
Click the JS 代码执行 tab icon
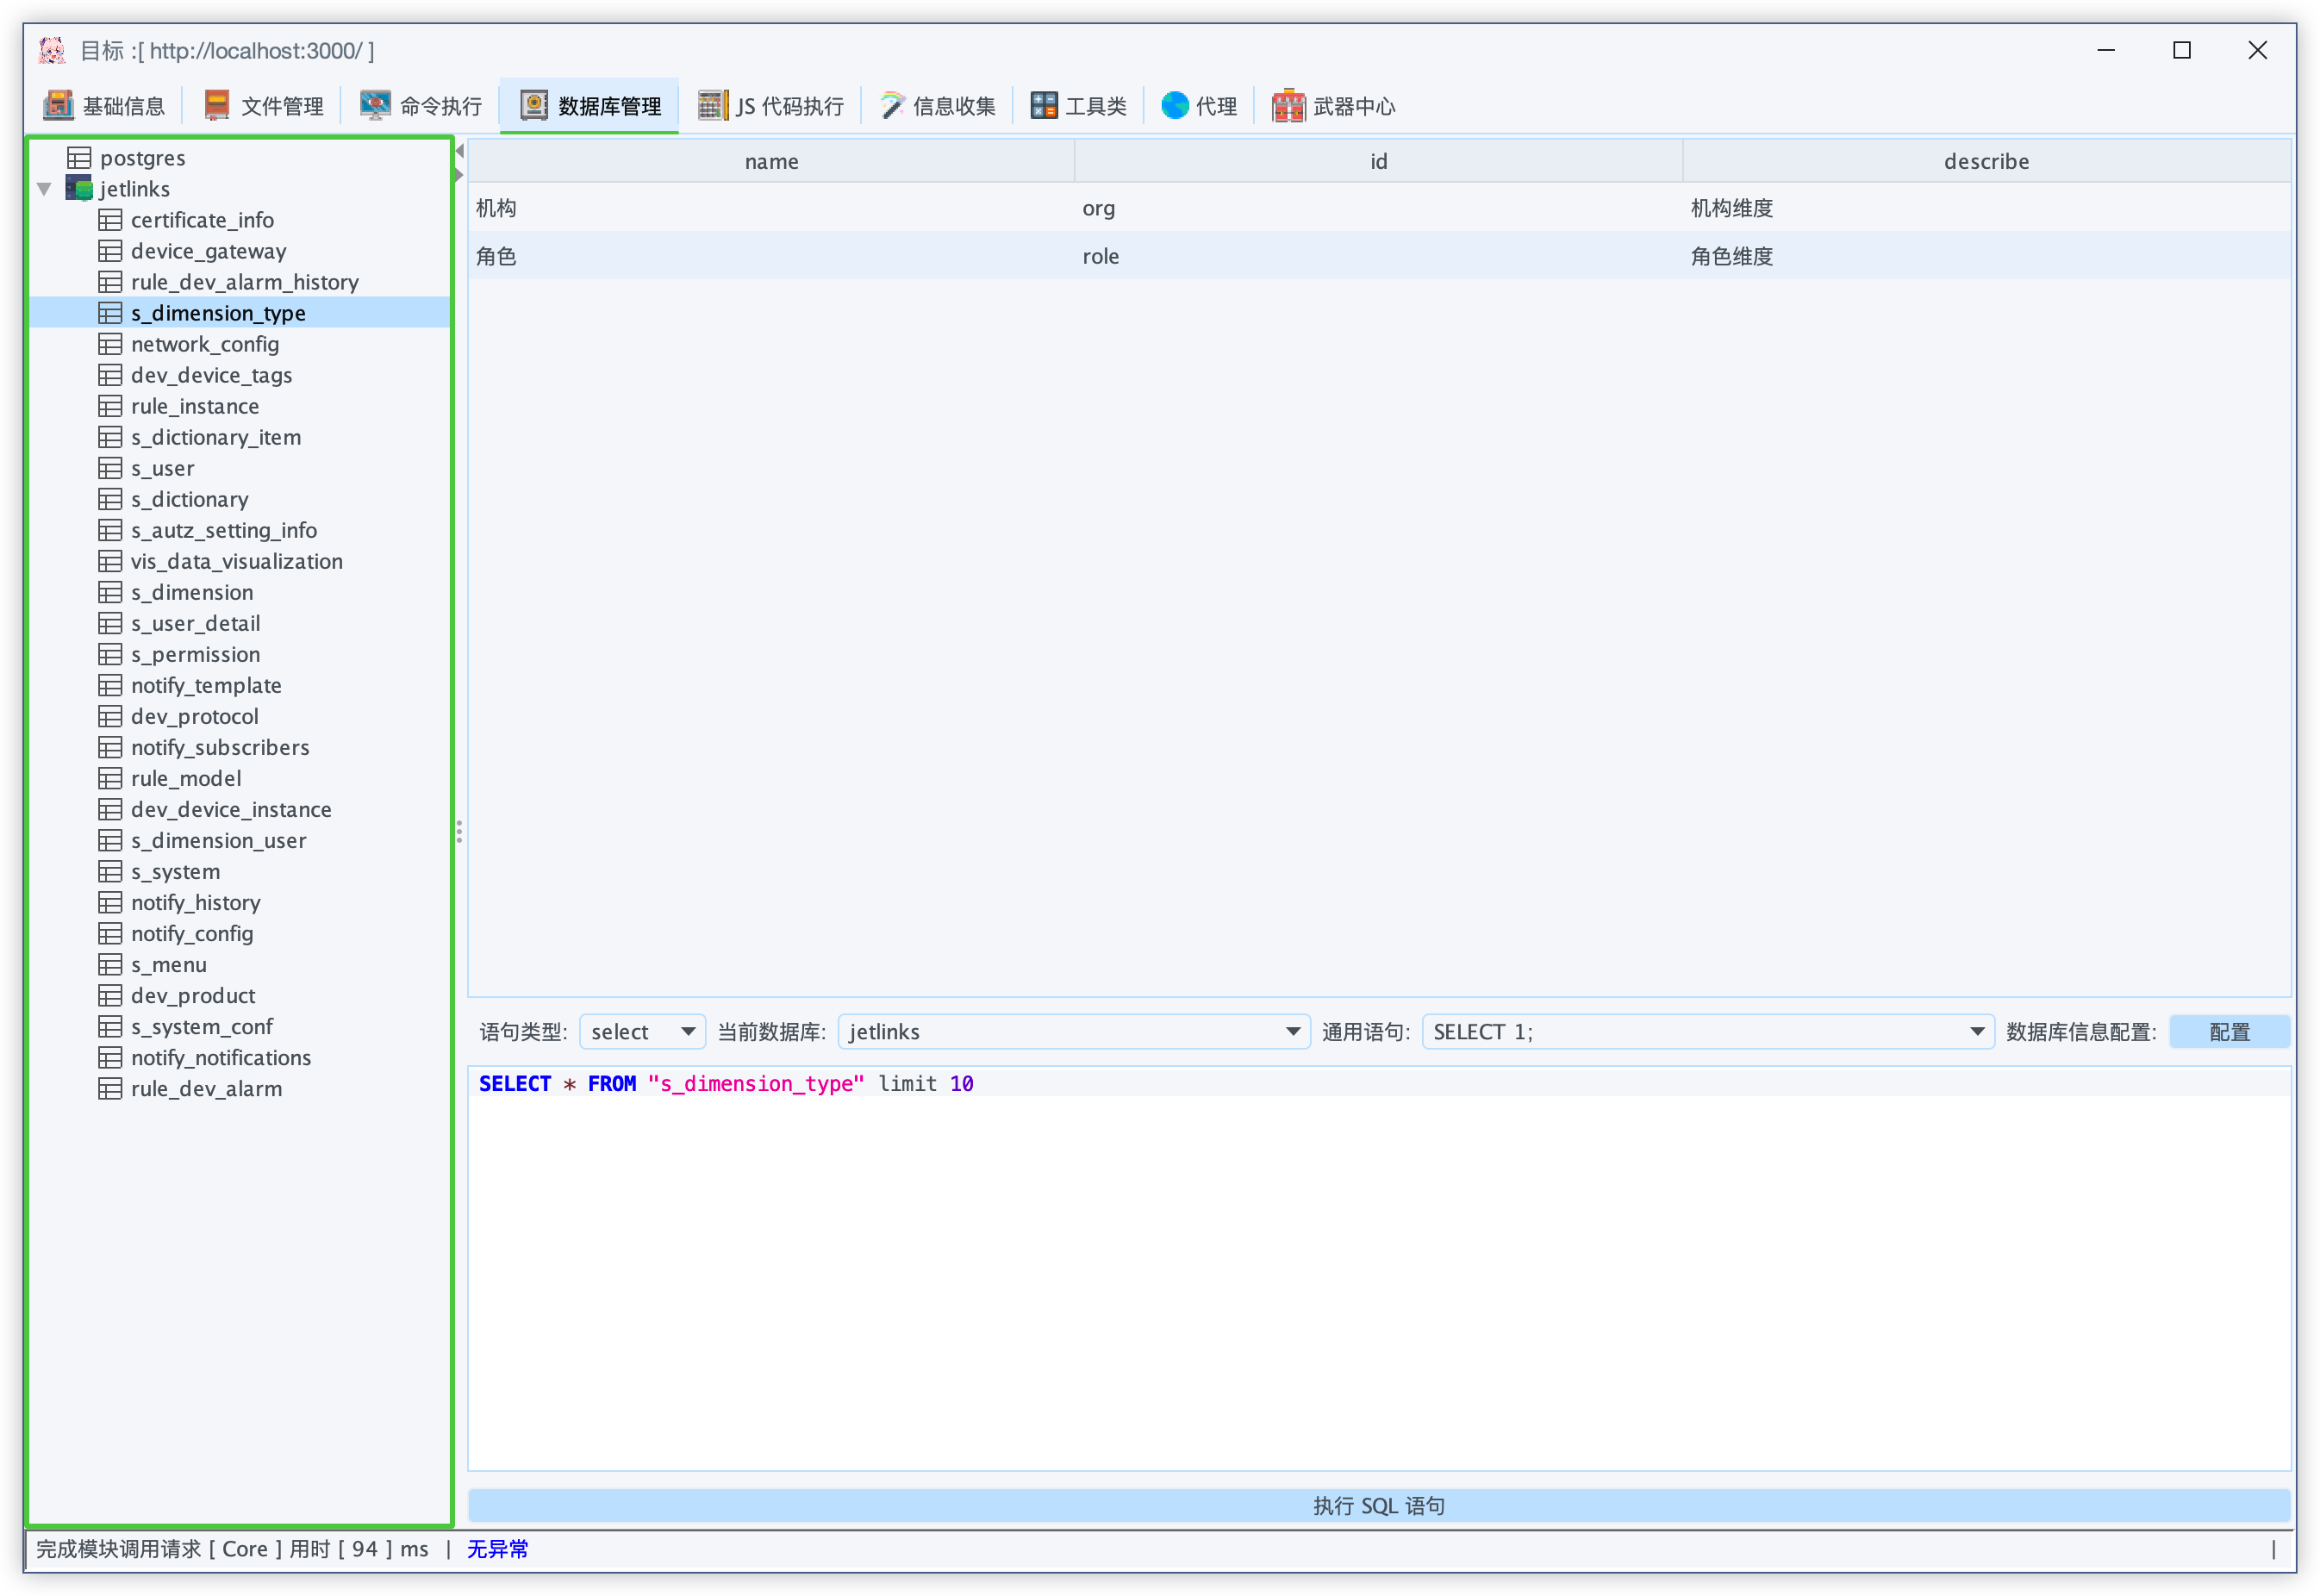tap(712, 105)
